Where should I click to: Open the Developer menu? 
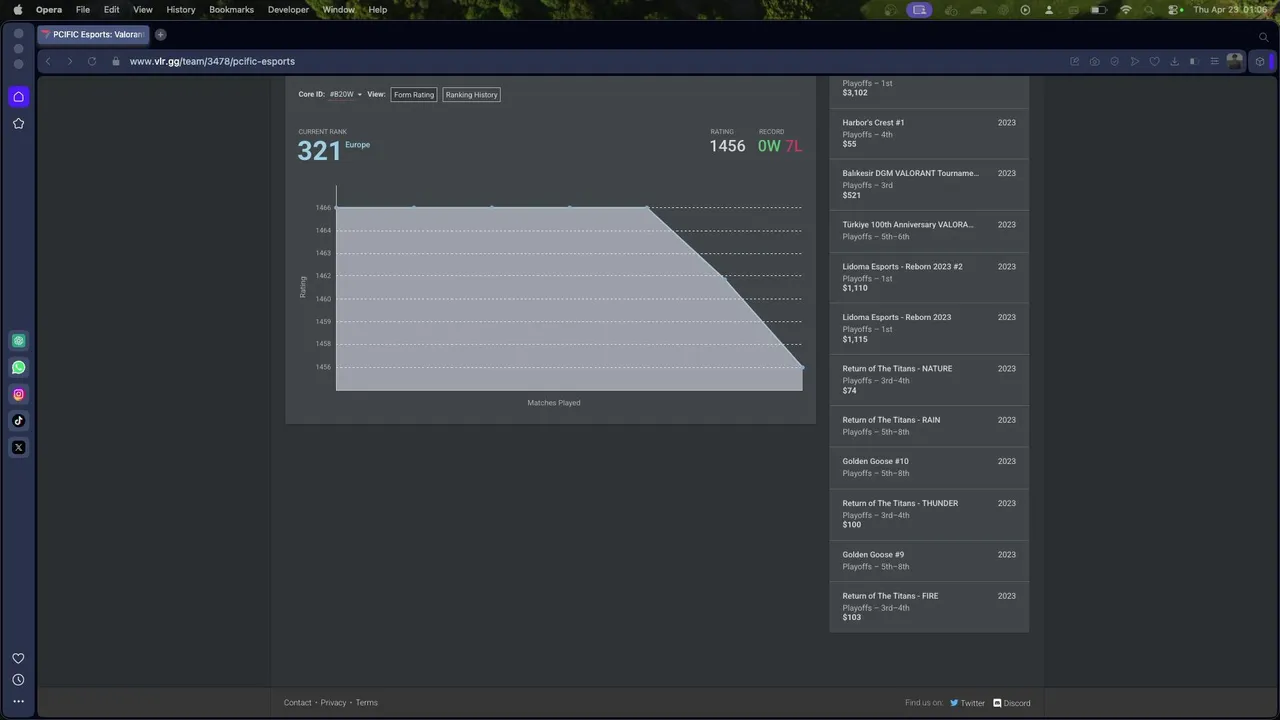coord(288,9)
